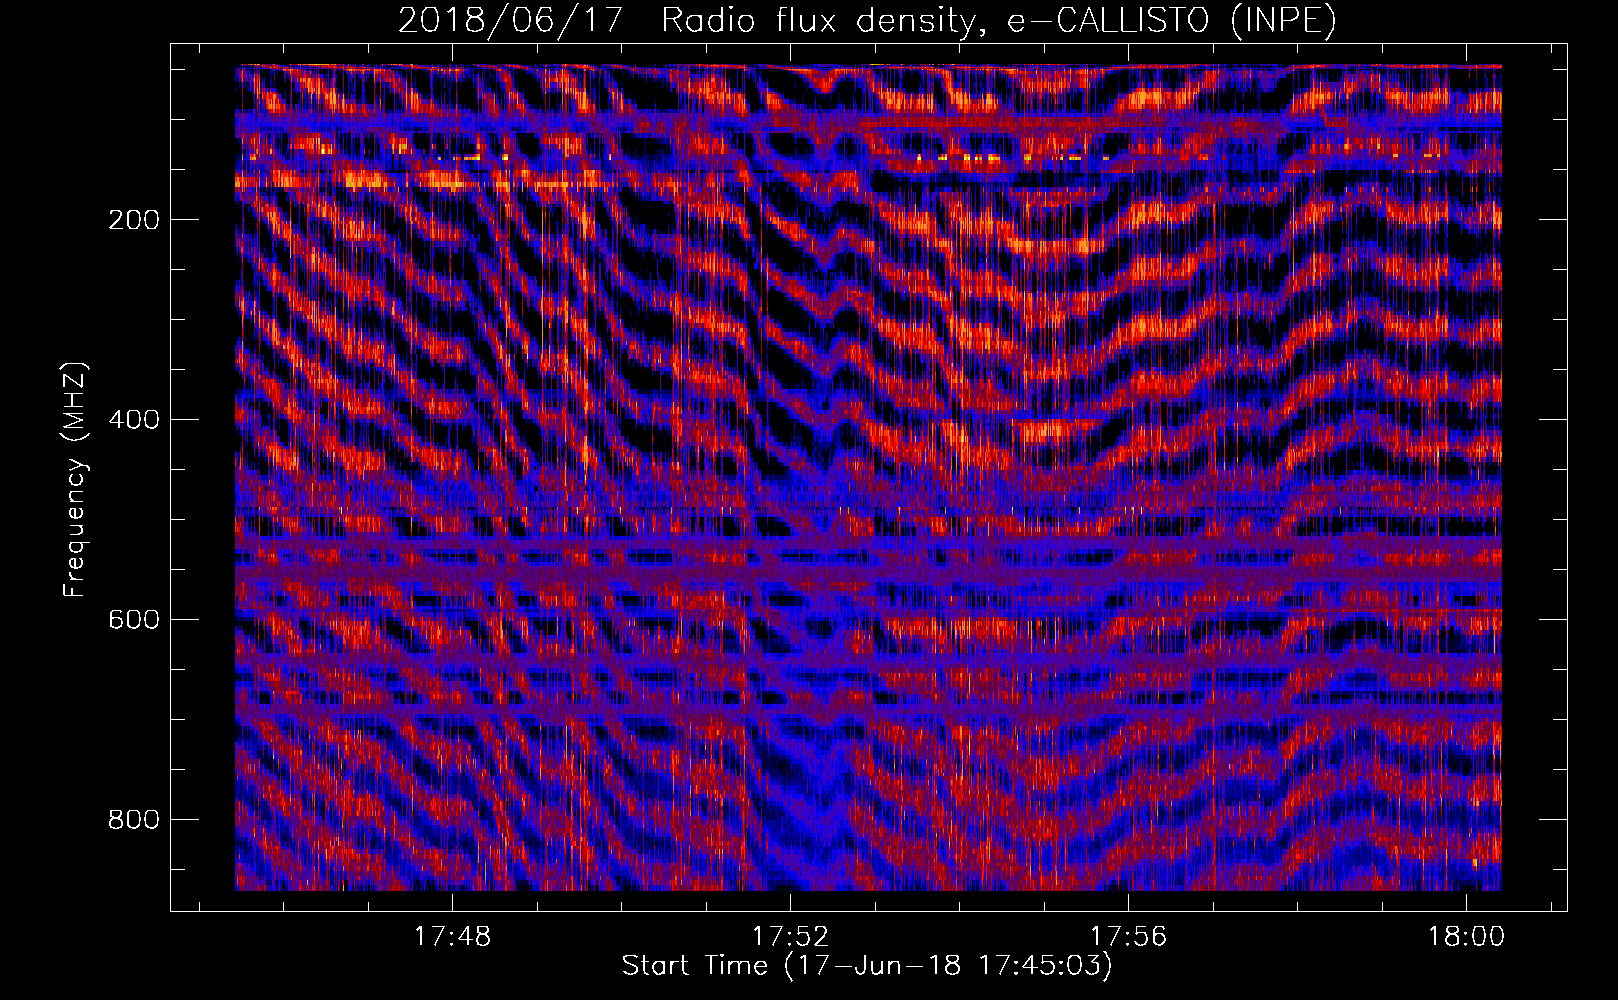This screenshot has width=1618, height=1000.
Task: Click the plot title '2018/06/17 Radio flux density'
Action: tap(867, 20)
